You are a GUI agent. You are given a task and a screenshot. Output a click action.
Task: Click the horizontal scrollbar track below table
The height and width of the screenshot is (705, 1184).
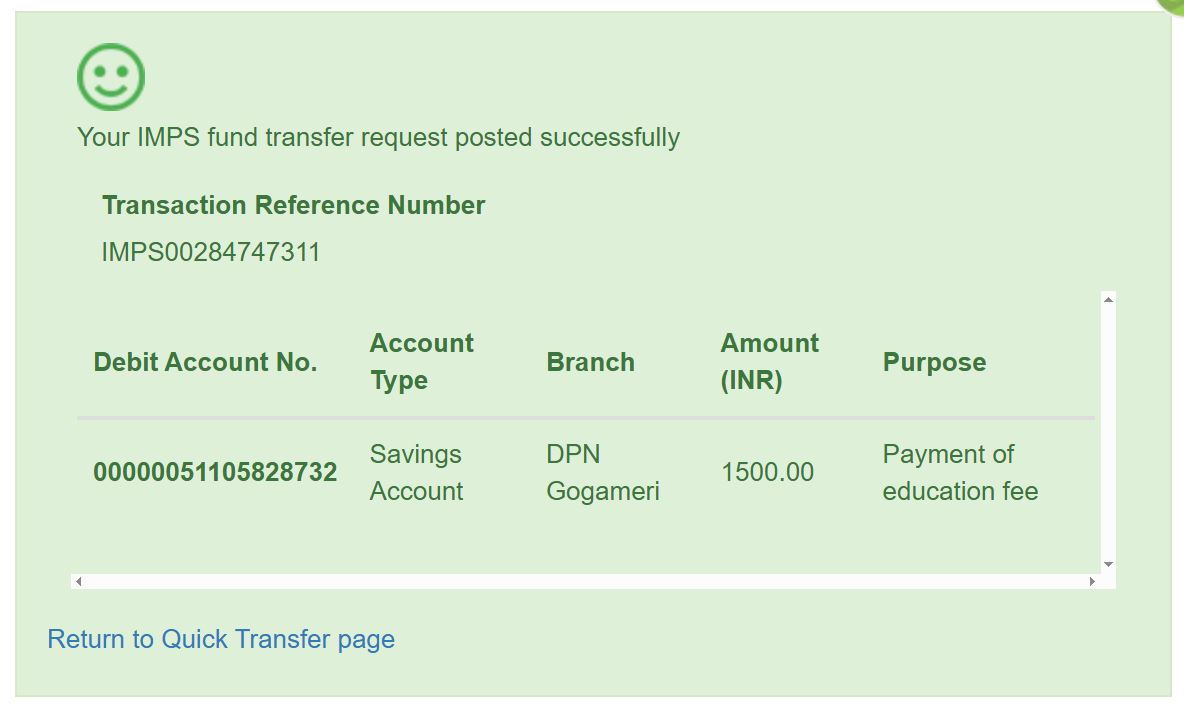point(585,581)
